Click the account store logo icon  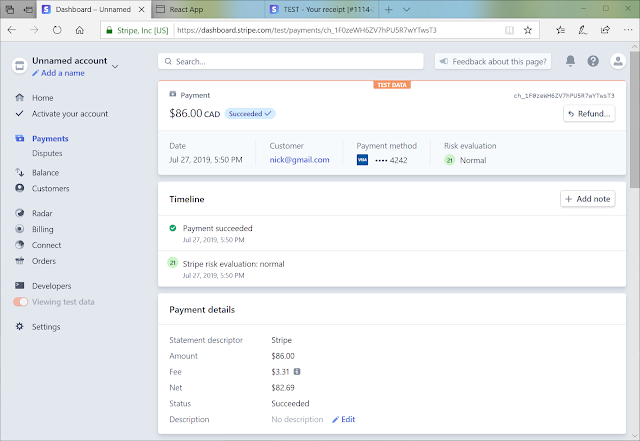pyautogui.click(x=19, y=66)
